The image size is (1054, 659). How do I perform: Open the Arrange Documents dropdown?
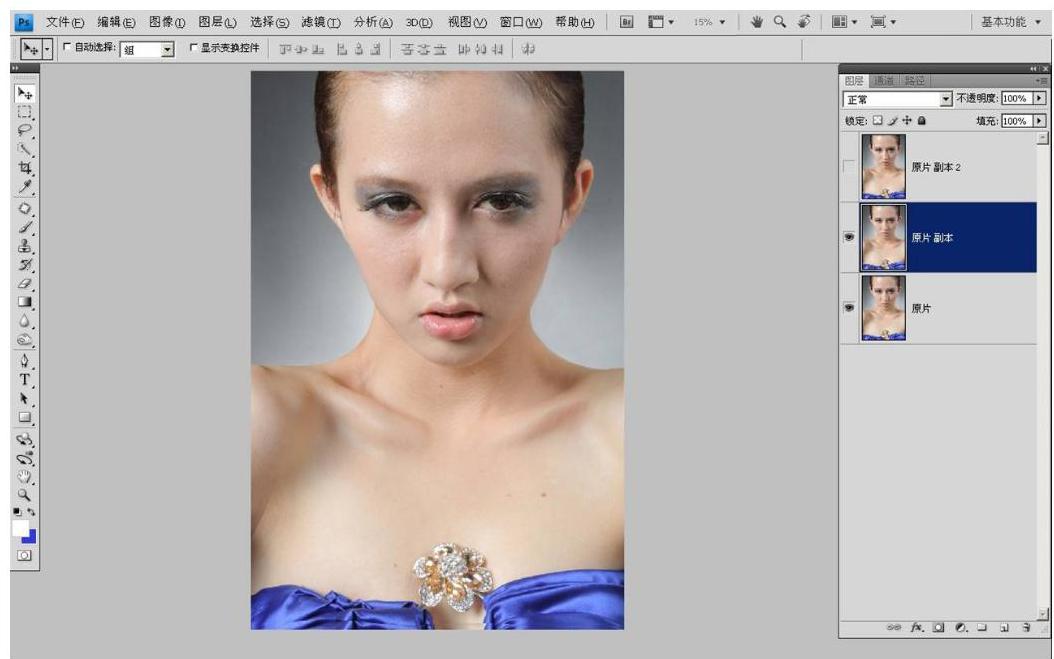844,22
